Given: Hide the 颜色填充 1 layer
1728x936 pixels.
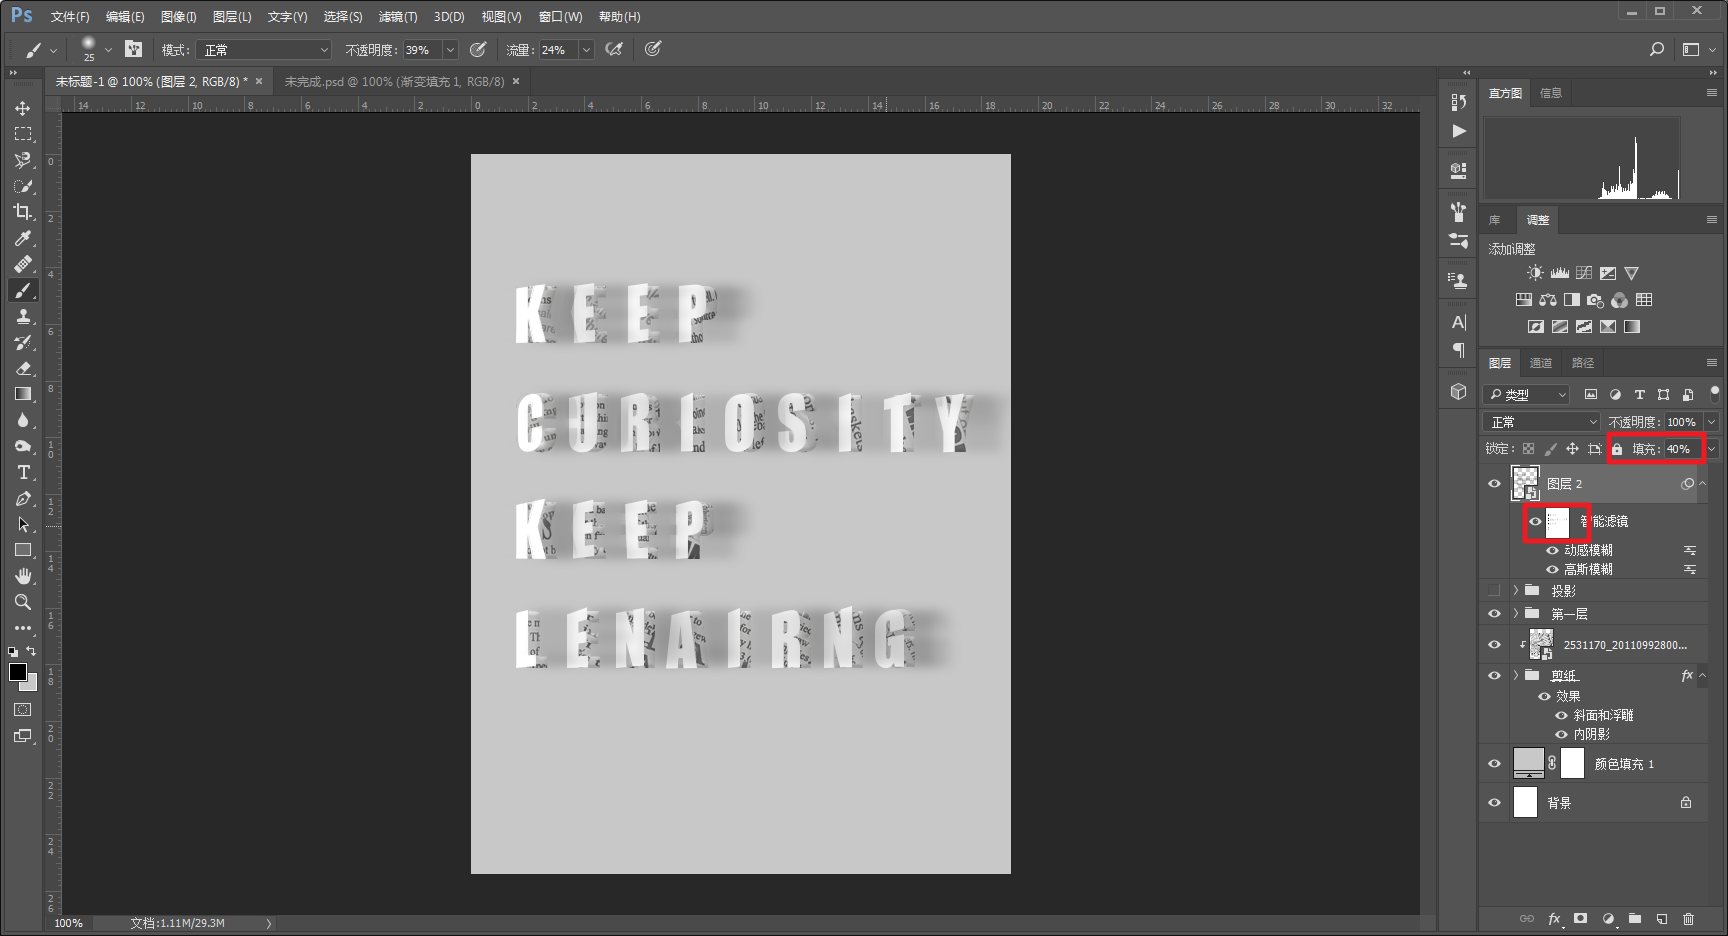Looking at the screenshot, I should tap(1494, 763).
